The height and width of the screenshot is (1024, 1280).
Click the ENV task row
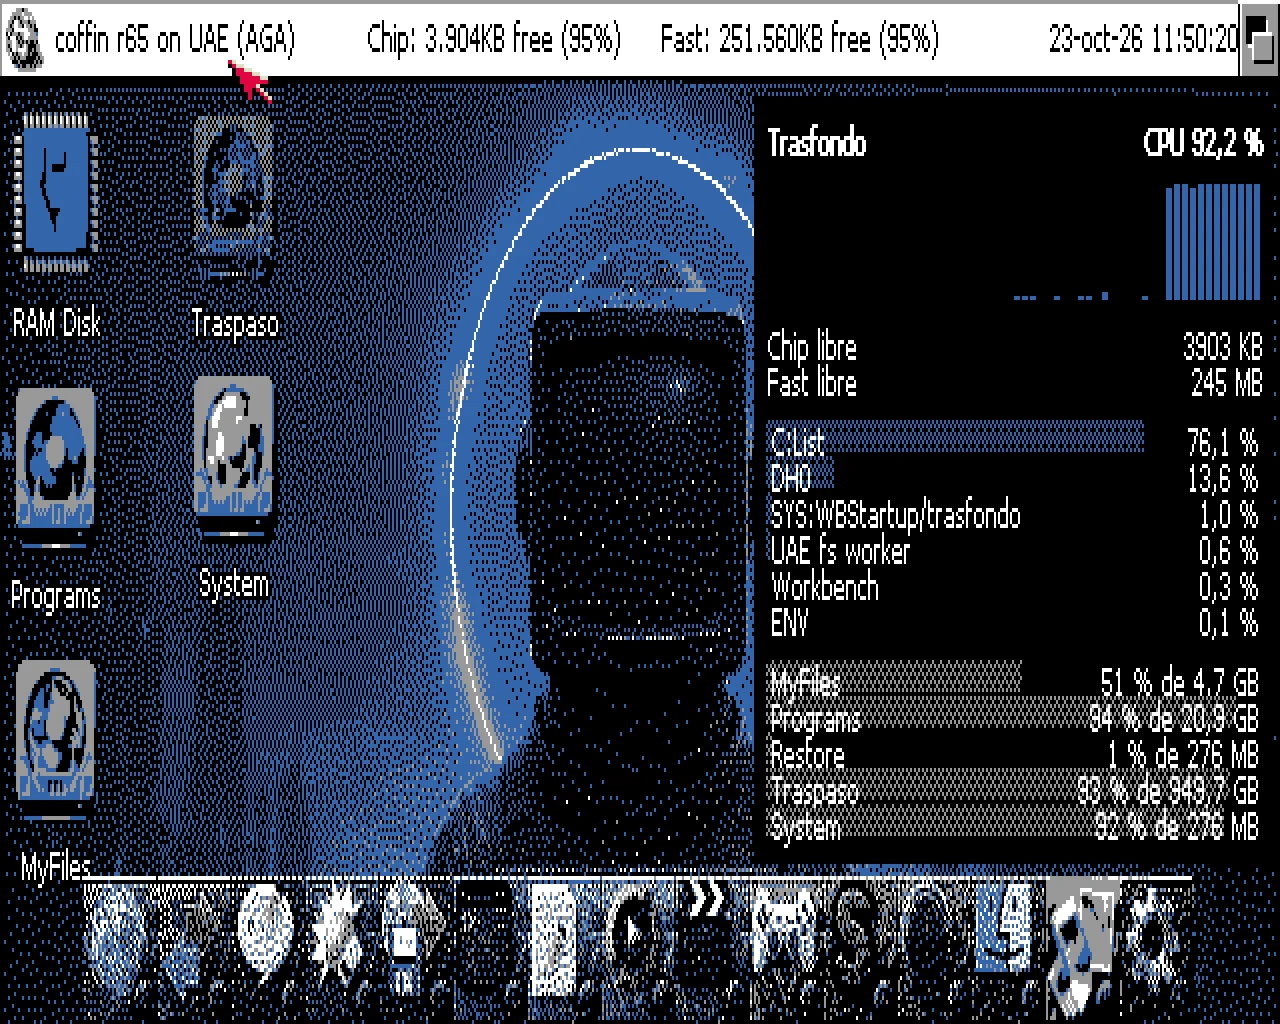click(1014, 623)
